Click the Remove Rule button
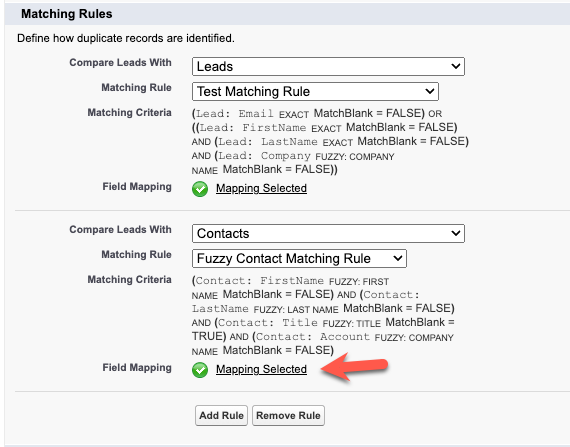Image resolution: width=570 pixels, height=447 pixels. 288,415
